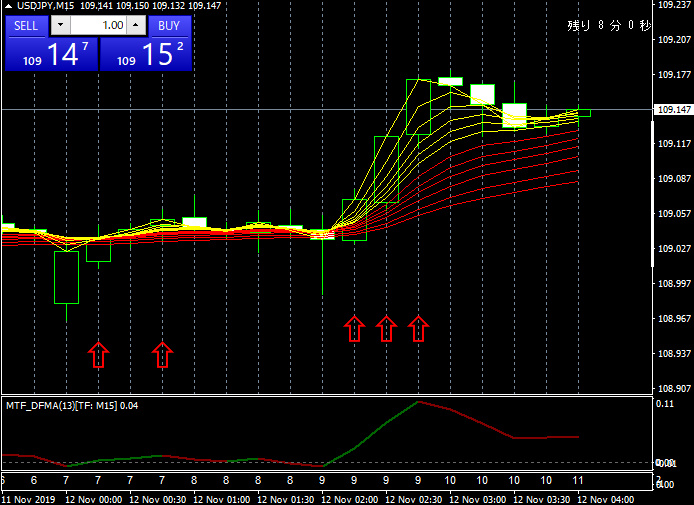This screenshot has height=505, width=694.
Task: Increase lot volume with up arrow
Action: click(x=136, y=25)
